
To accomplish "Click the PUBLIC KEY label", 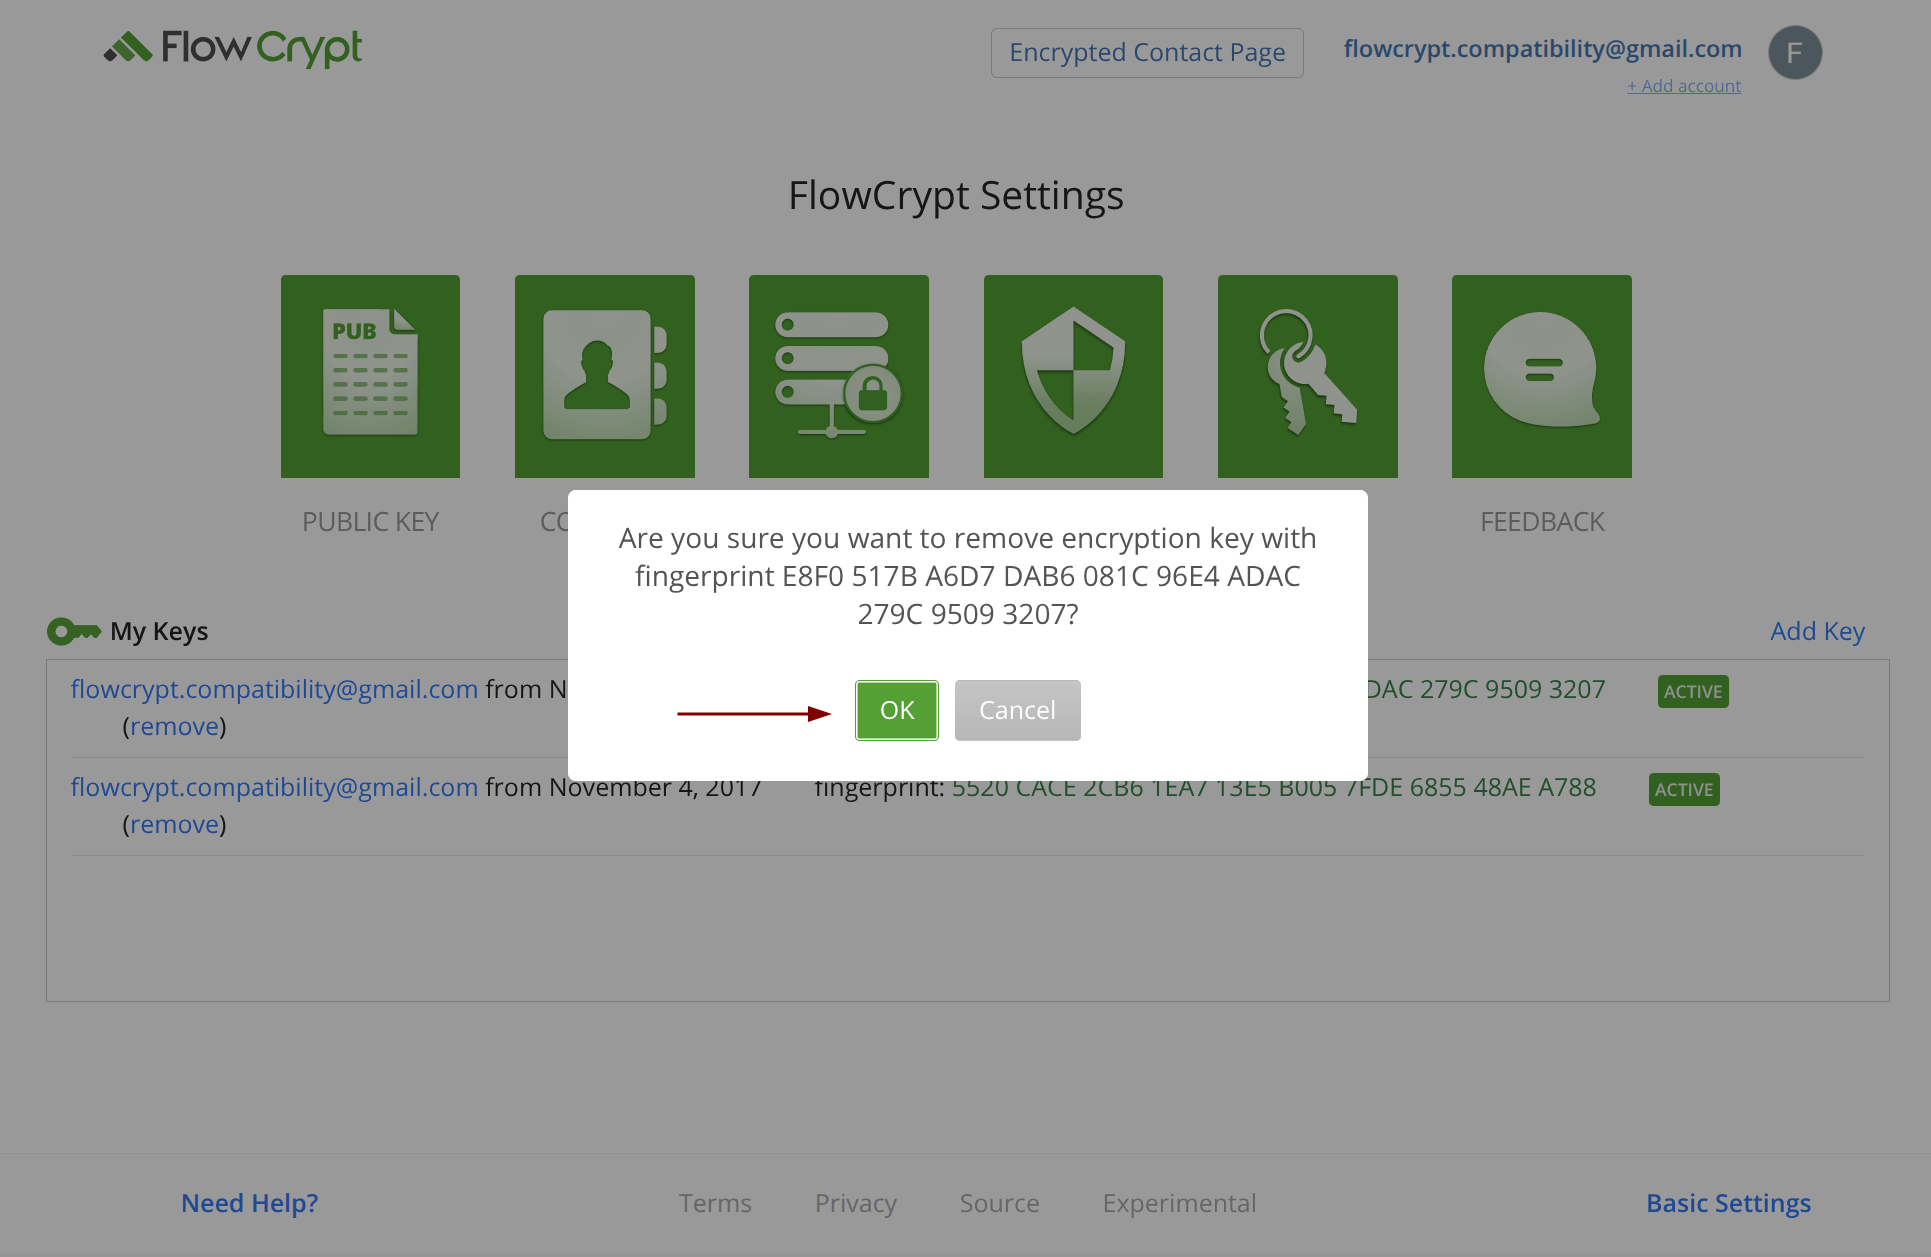I will (x=370, y=522).
